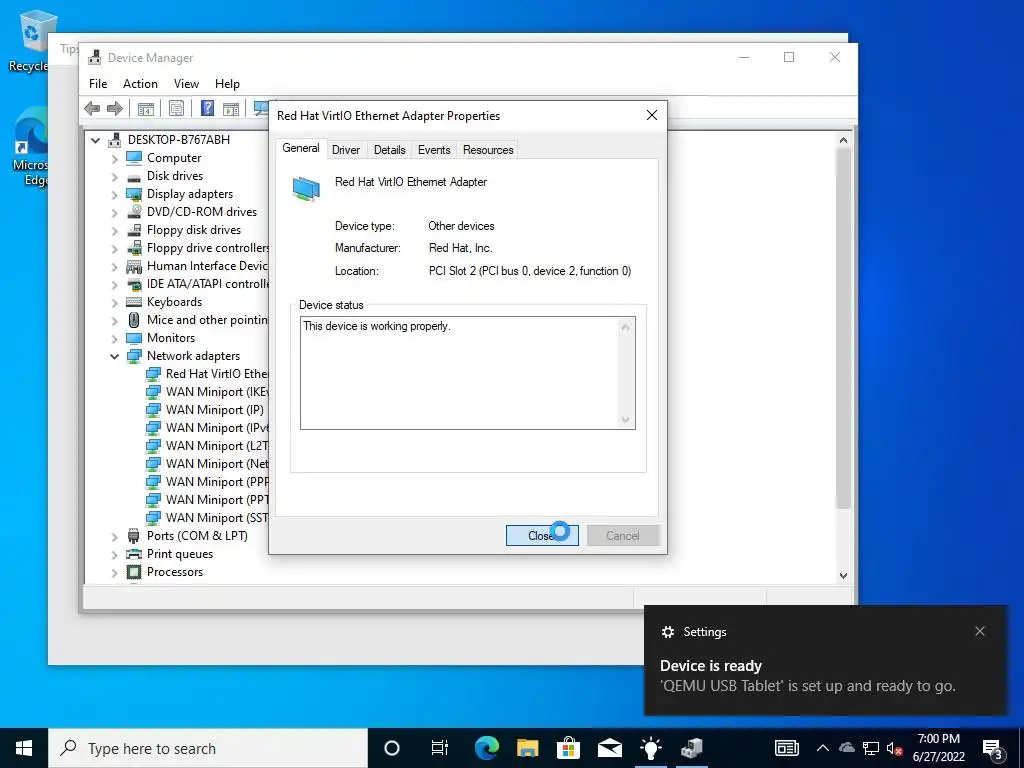Click the DVD/CD-ROM drives icon

coord(134,212)
